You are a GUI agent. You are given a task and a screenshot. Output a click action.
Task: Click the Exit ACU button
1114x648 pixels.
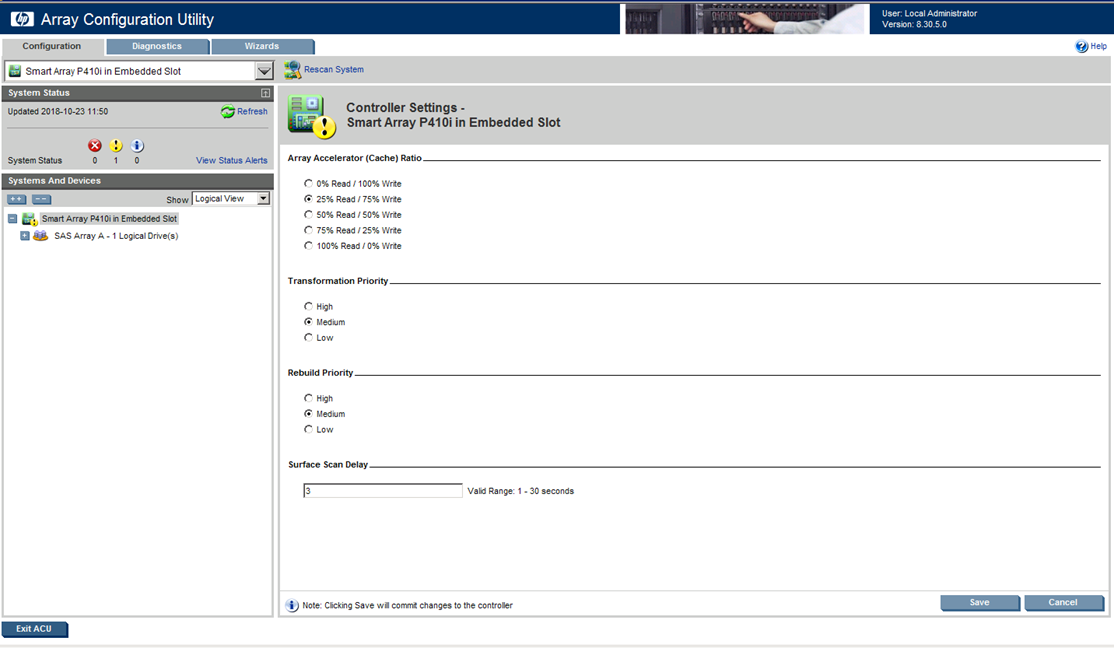[34, 629]
